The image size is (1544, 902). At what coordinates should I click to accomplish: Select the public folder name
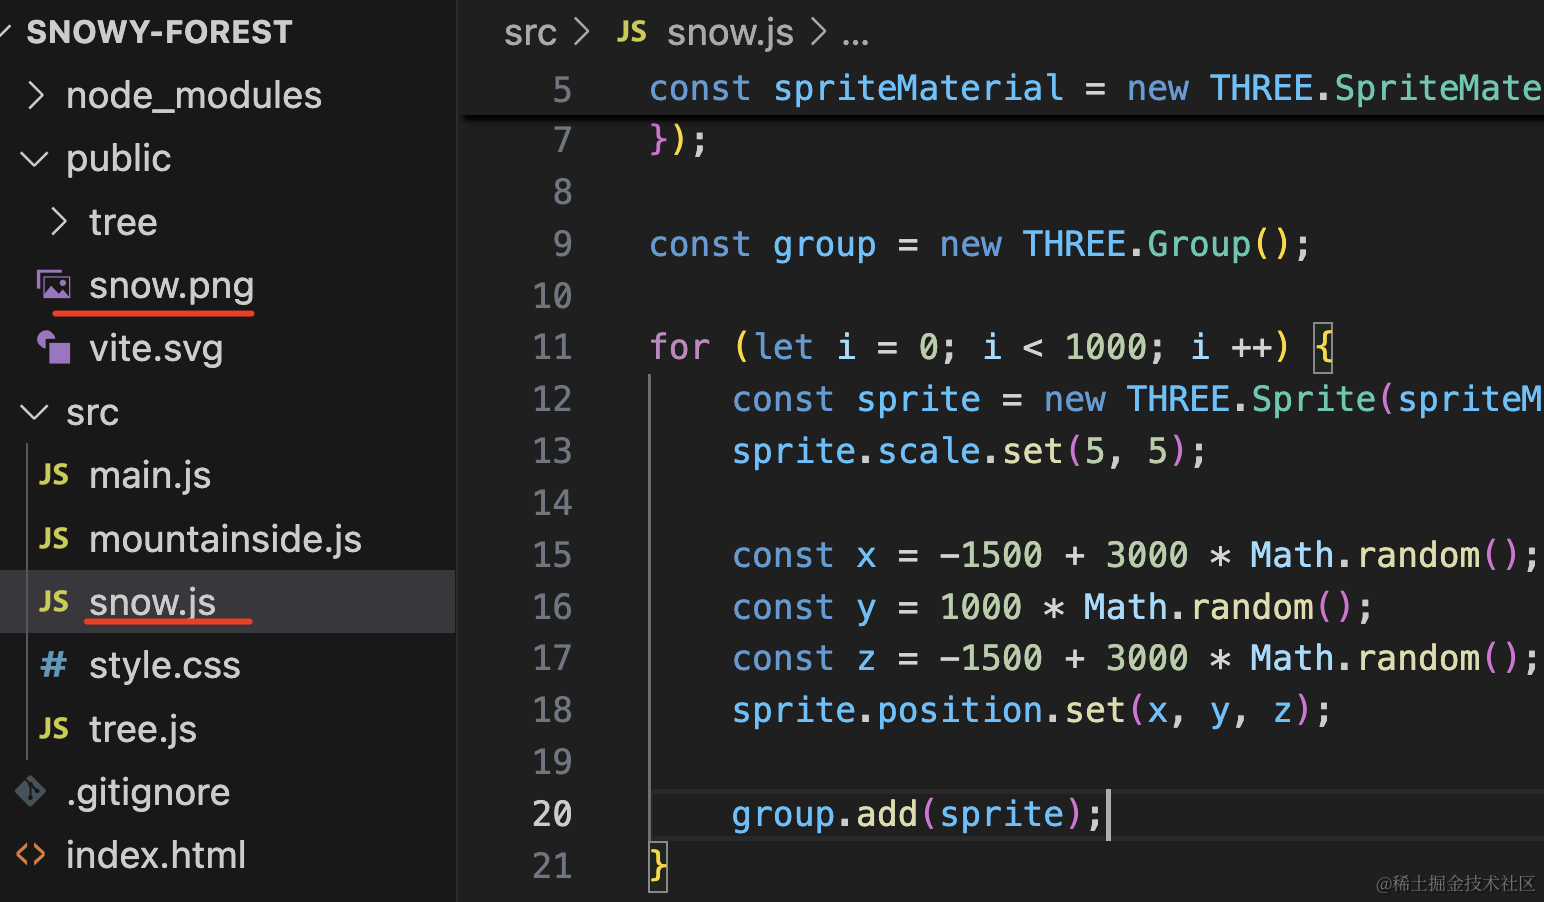click(119, 159)
